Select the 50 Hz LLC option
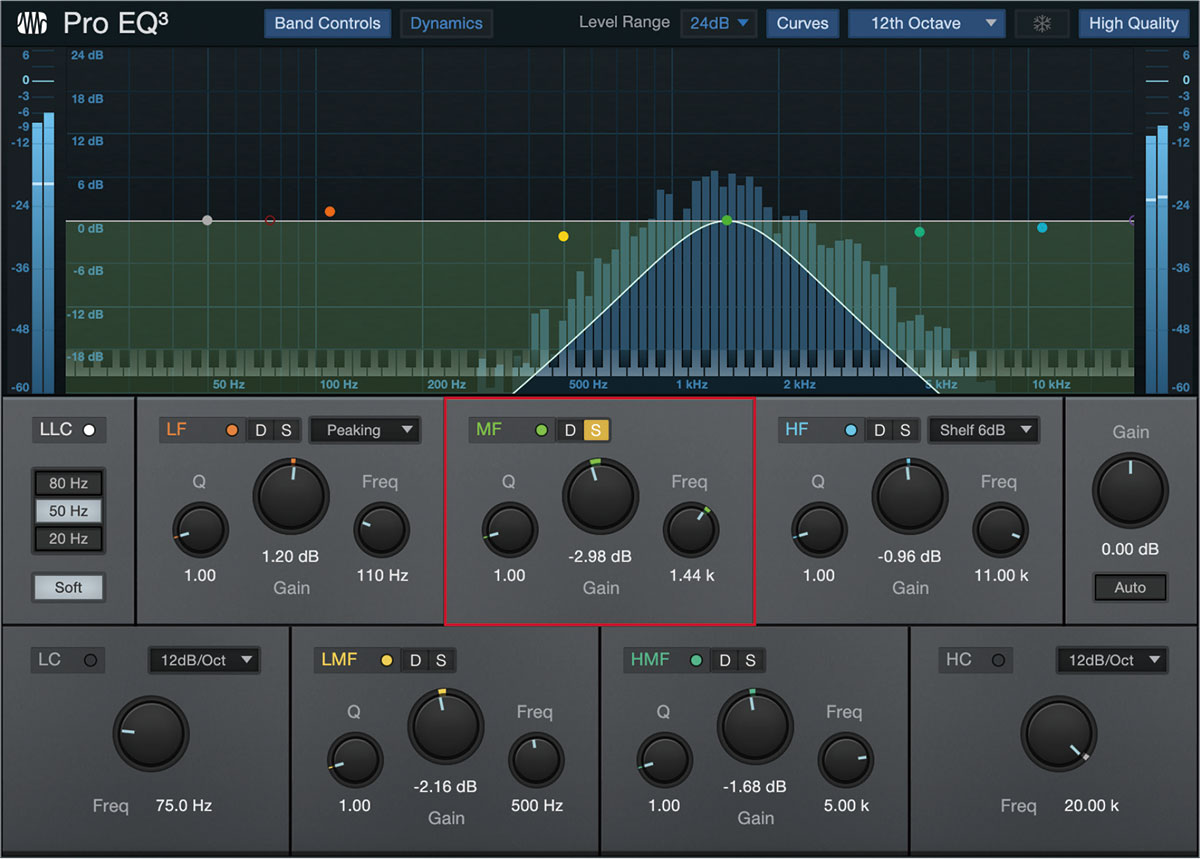This screenshot has width=1200, height=859. pyautogui.click(x=69, y=511)
